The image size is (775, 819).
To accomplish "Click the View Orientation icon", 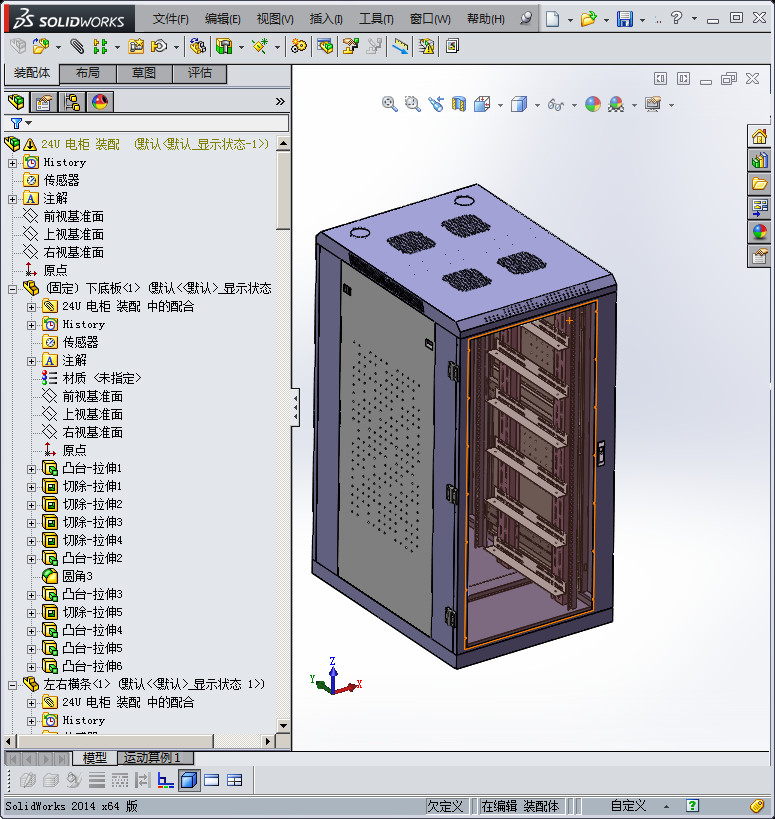I will pyautogui.click(x=482, y=104).
